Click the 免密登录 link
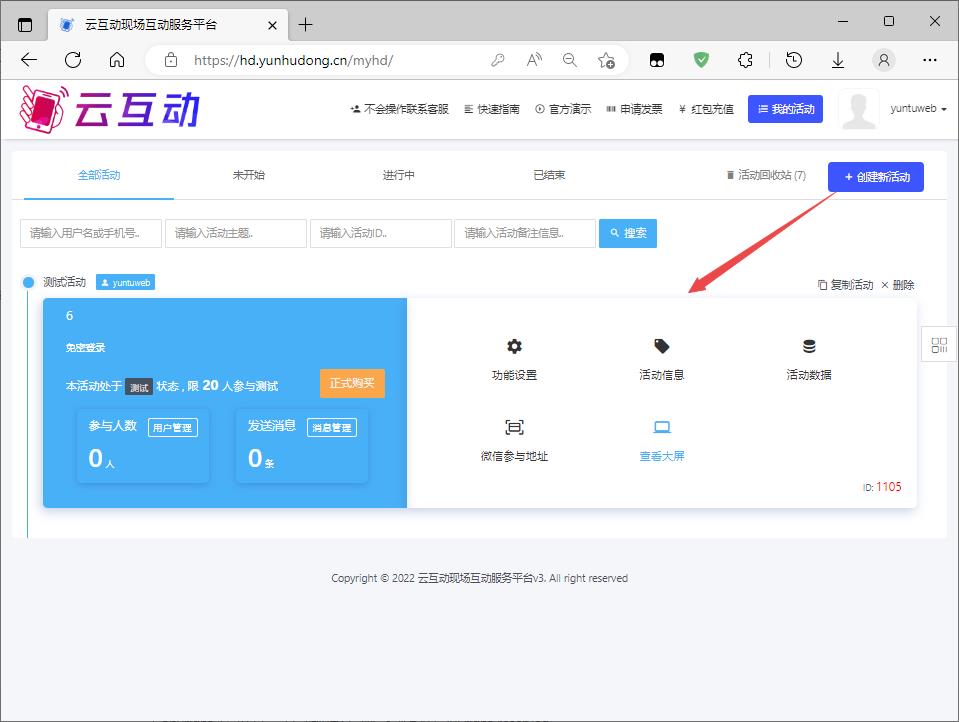The width and height of the screenshot is (959, 722). click(x=85, y=348)
